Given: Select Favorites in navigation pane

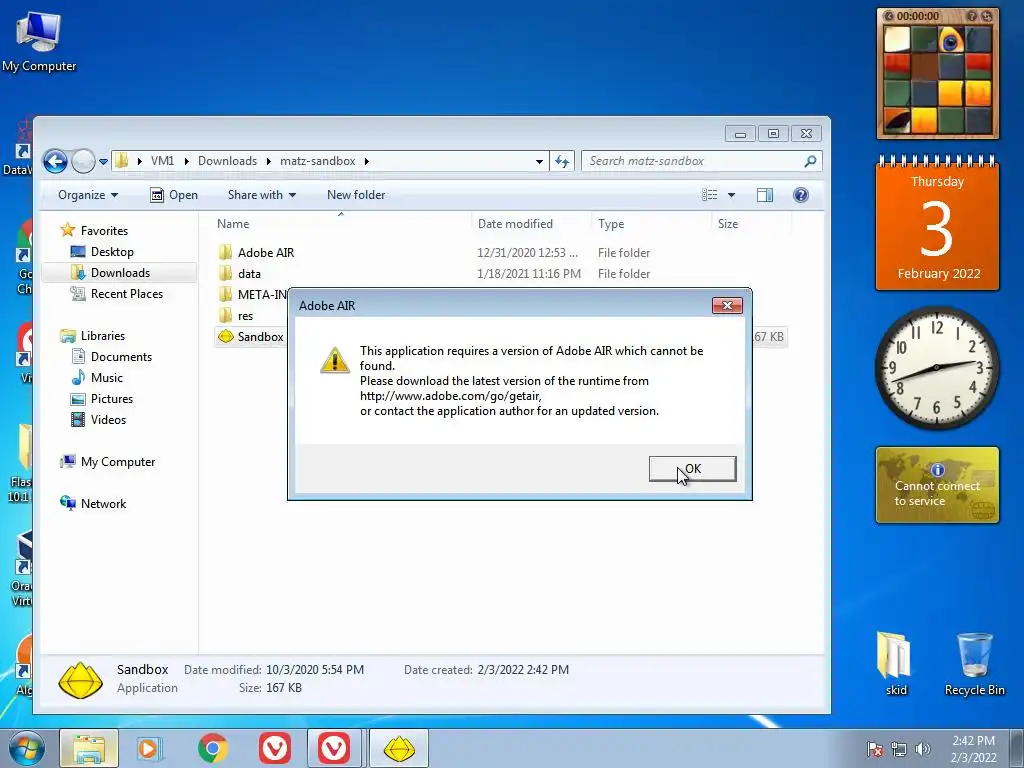Looking at the screenshot, I should pyautogui.click(x=104, y=231).
